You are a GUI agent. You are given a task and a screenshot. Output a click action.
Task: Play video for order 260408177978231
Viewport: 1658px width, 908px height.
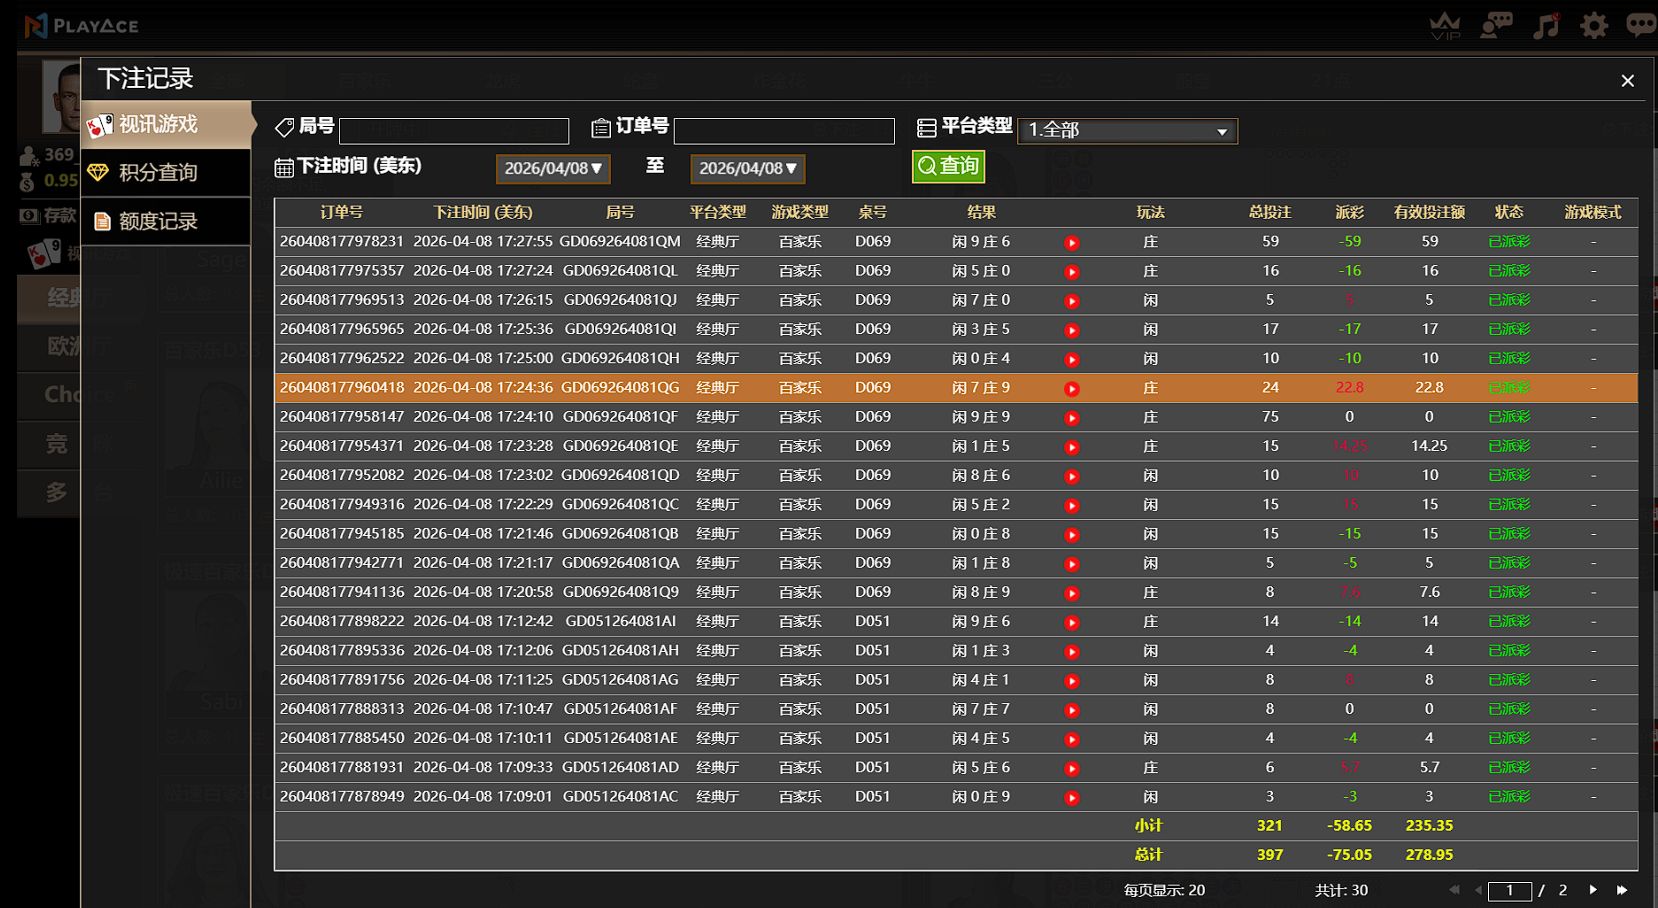point(1072,243)
